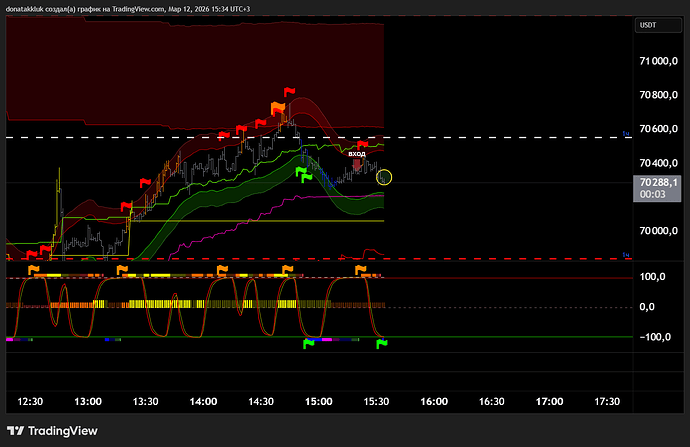Click the yellow circle marker on the last candle
Viewport: 690px width, 447px height.
(x=385, y=177)
